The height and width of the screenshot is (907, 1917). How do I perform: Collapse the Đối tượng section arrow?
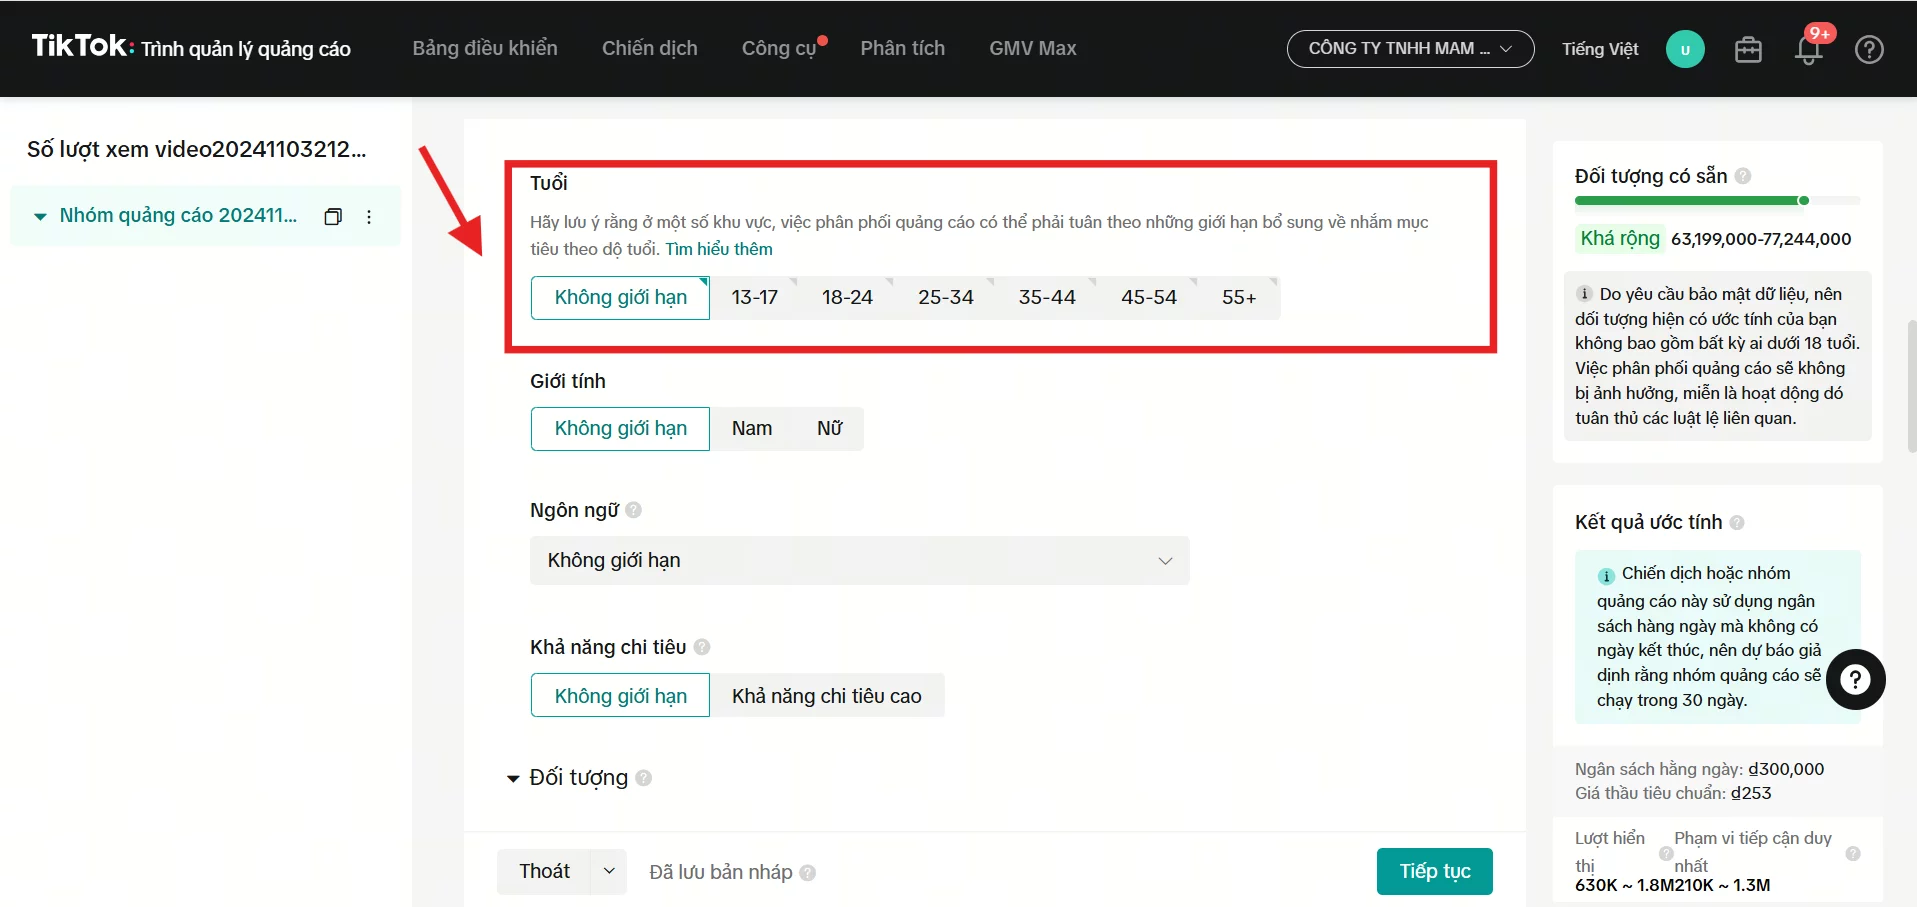tap(513, 778)
